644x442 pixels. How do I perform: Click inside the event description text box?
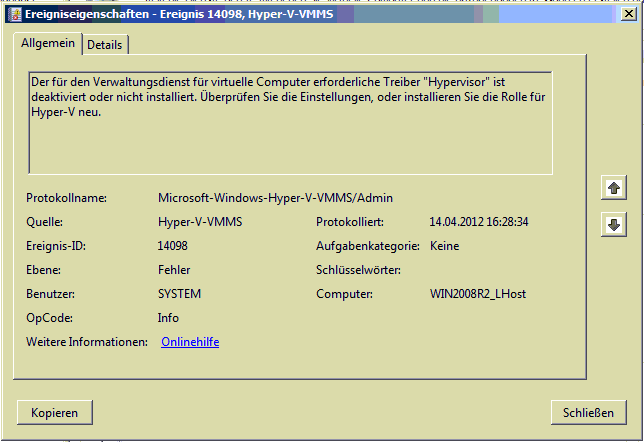tap(290, 123)
